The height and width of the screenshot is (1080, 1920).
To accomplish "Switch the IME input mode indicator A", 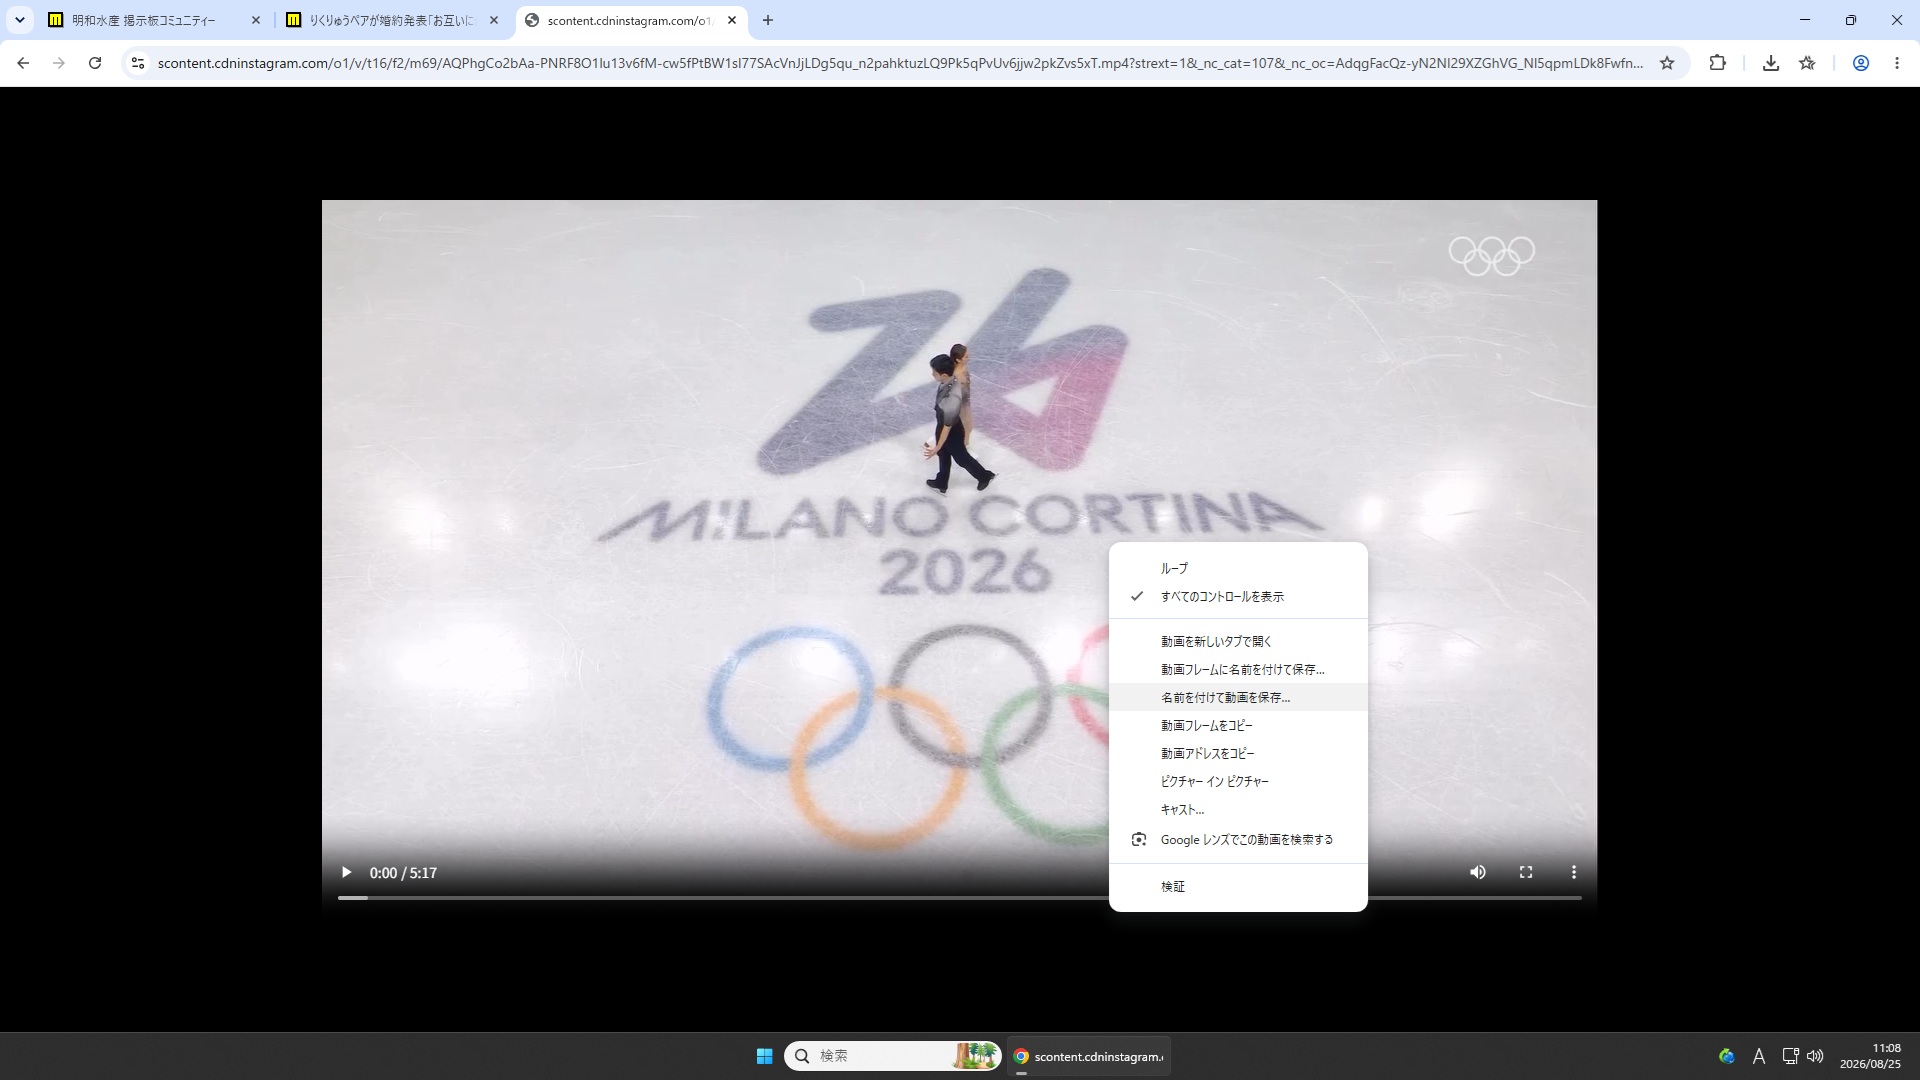I will click(1759, 1056).
